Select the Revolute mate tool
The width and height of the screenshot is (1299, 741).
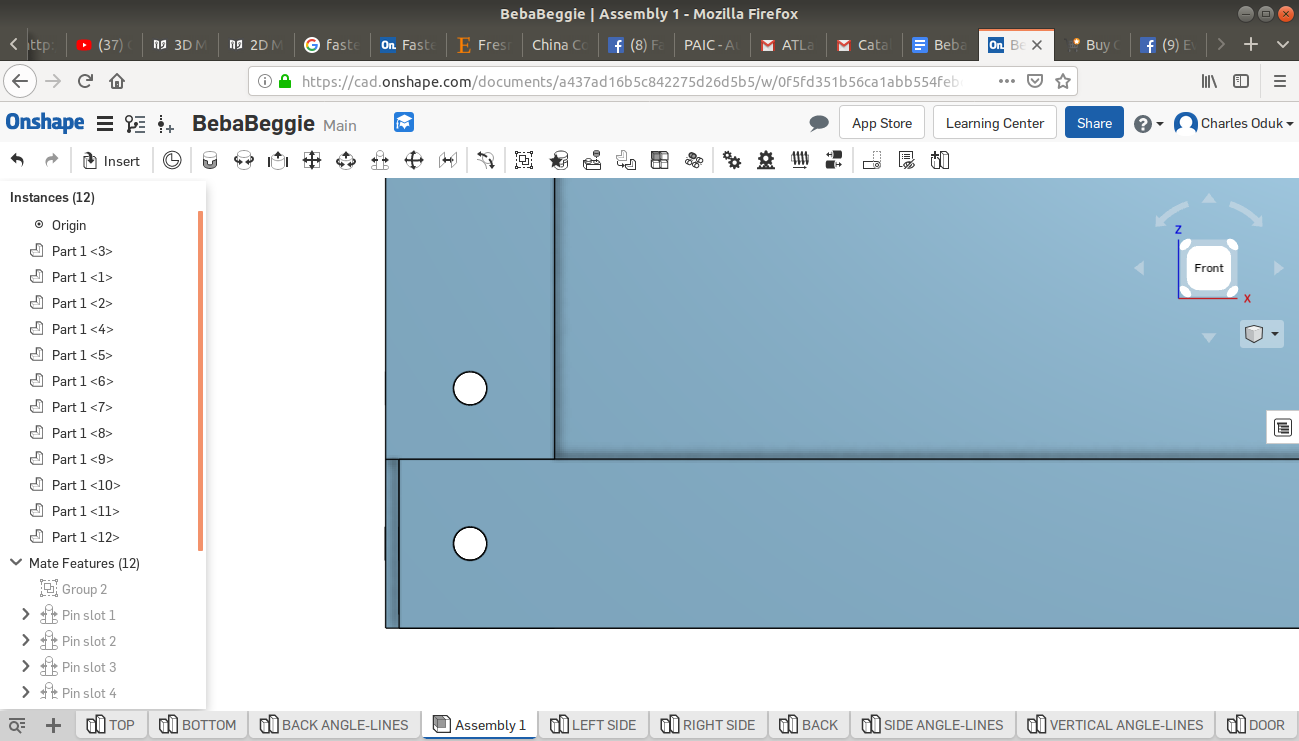(244, 160)
